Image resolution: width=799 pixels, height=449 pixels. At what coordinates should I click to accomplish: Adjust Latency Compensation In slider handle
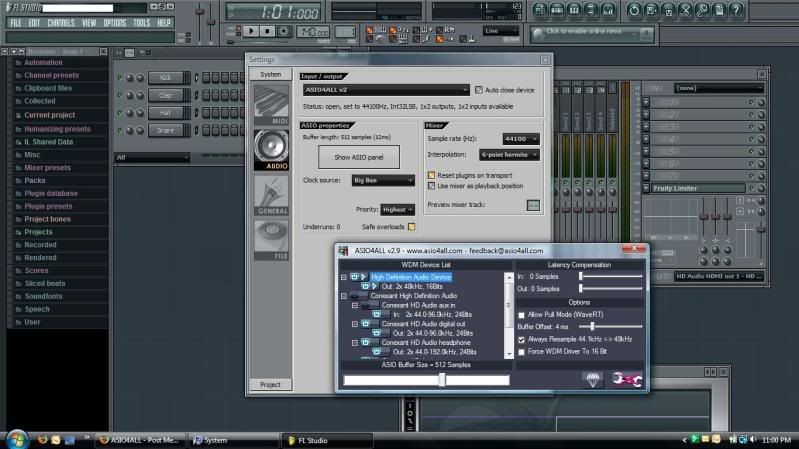point(580,276)
